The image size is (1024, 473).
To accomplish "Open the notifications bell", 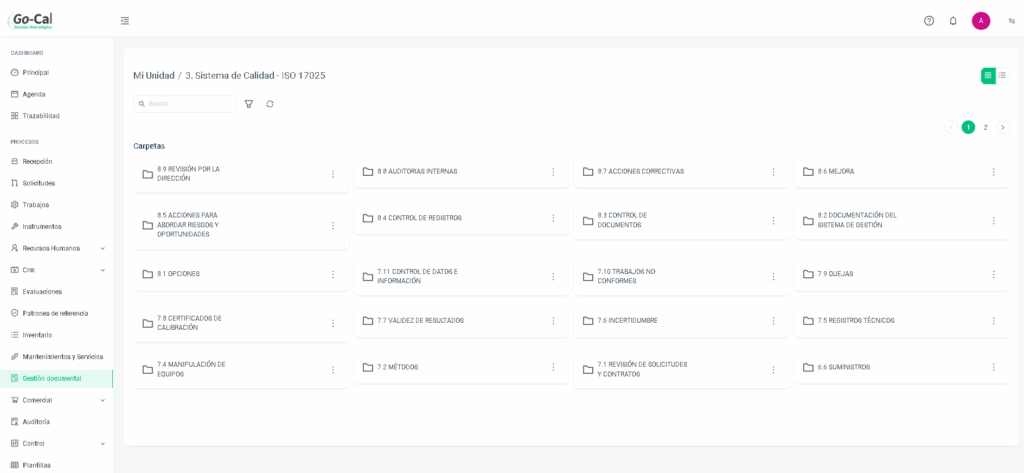I will (x=953, y=21).
